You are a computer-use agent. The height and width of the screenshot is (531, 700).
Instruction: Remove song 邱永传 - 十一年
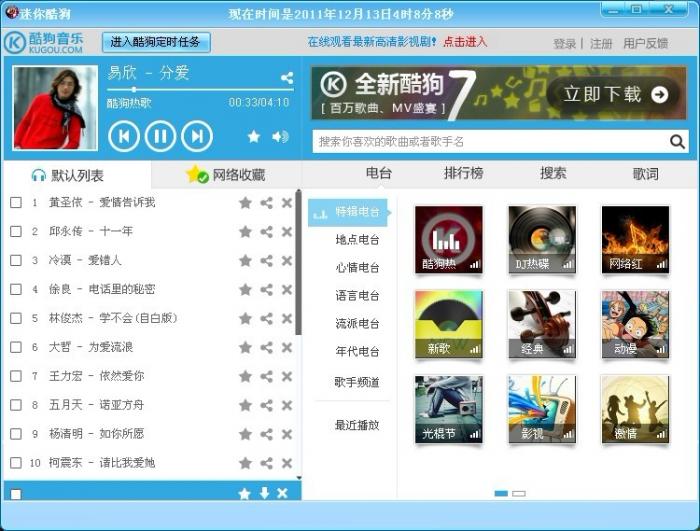click(287, 232)
